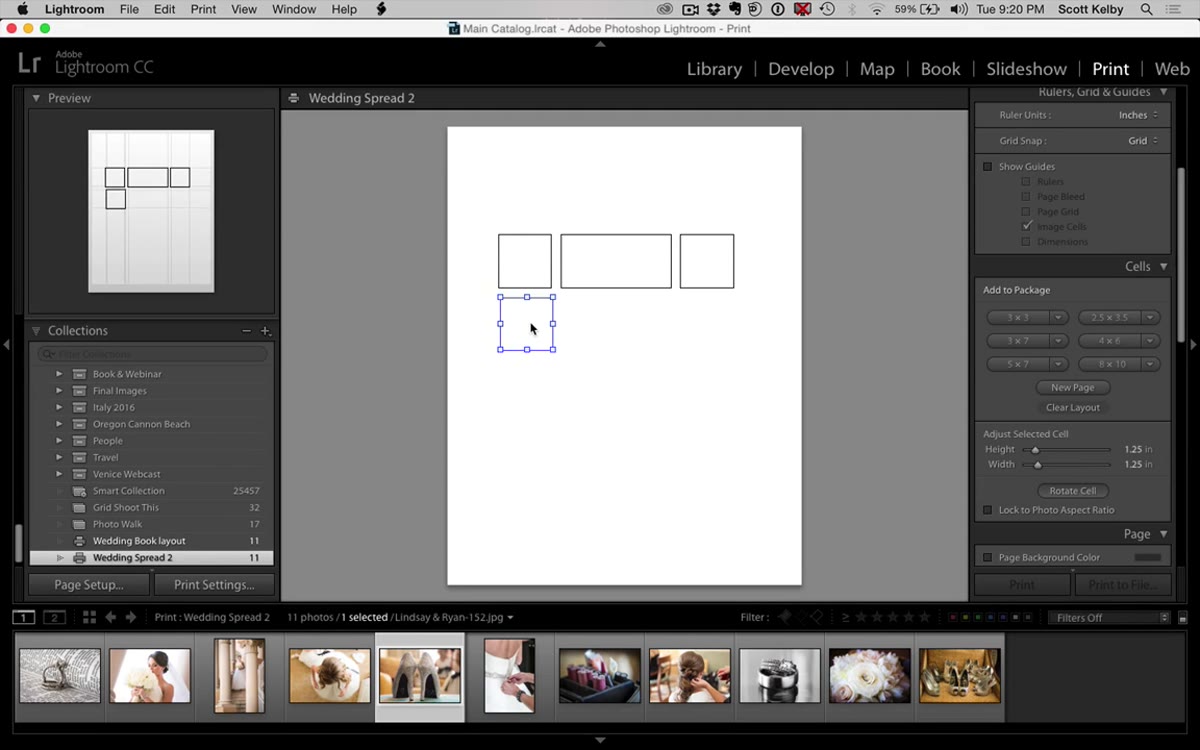Viewport: 1200px width, 750px height.
Task: Open the 3 x 3 cell size dropdown arrow
Action: (1059, 317)
